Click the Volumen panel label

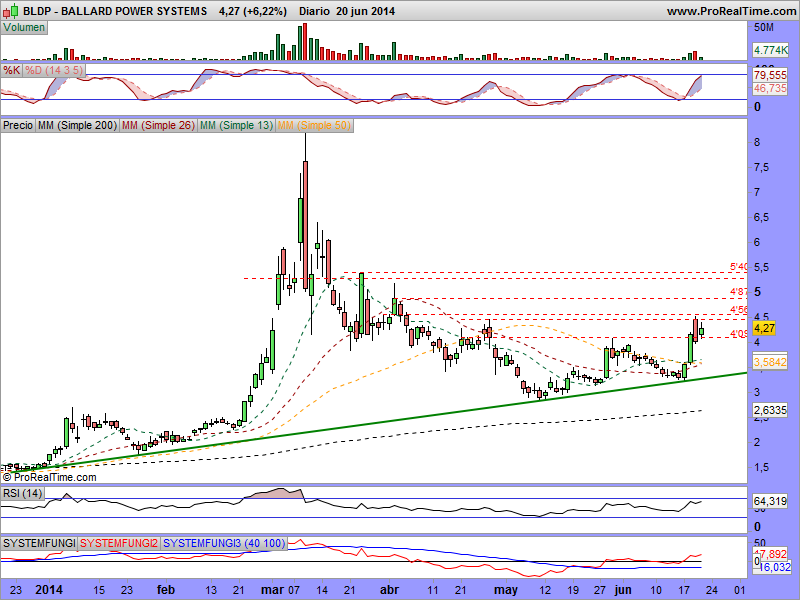[x=24, y=28]
